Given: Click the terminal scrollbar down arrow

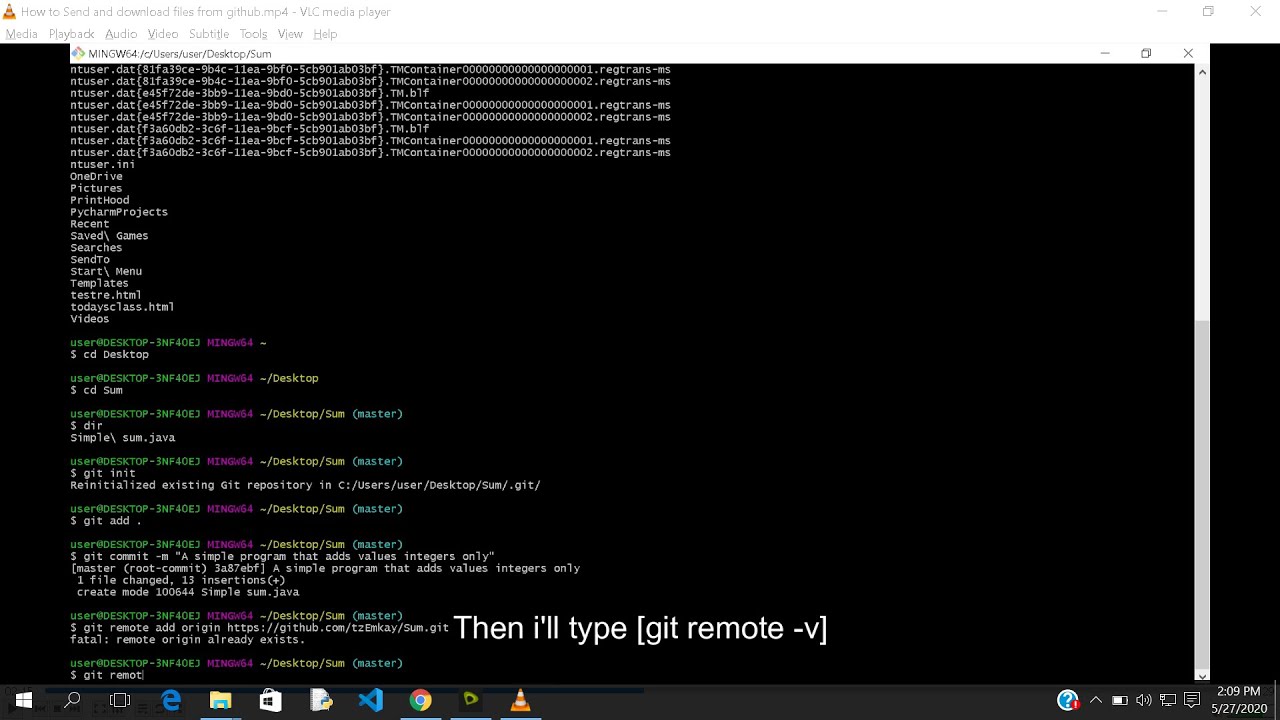Looking at the screenshot, I should click(x=1202, y=675).
